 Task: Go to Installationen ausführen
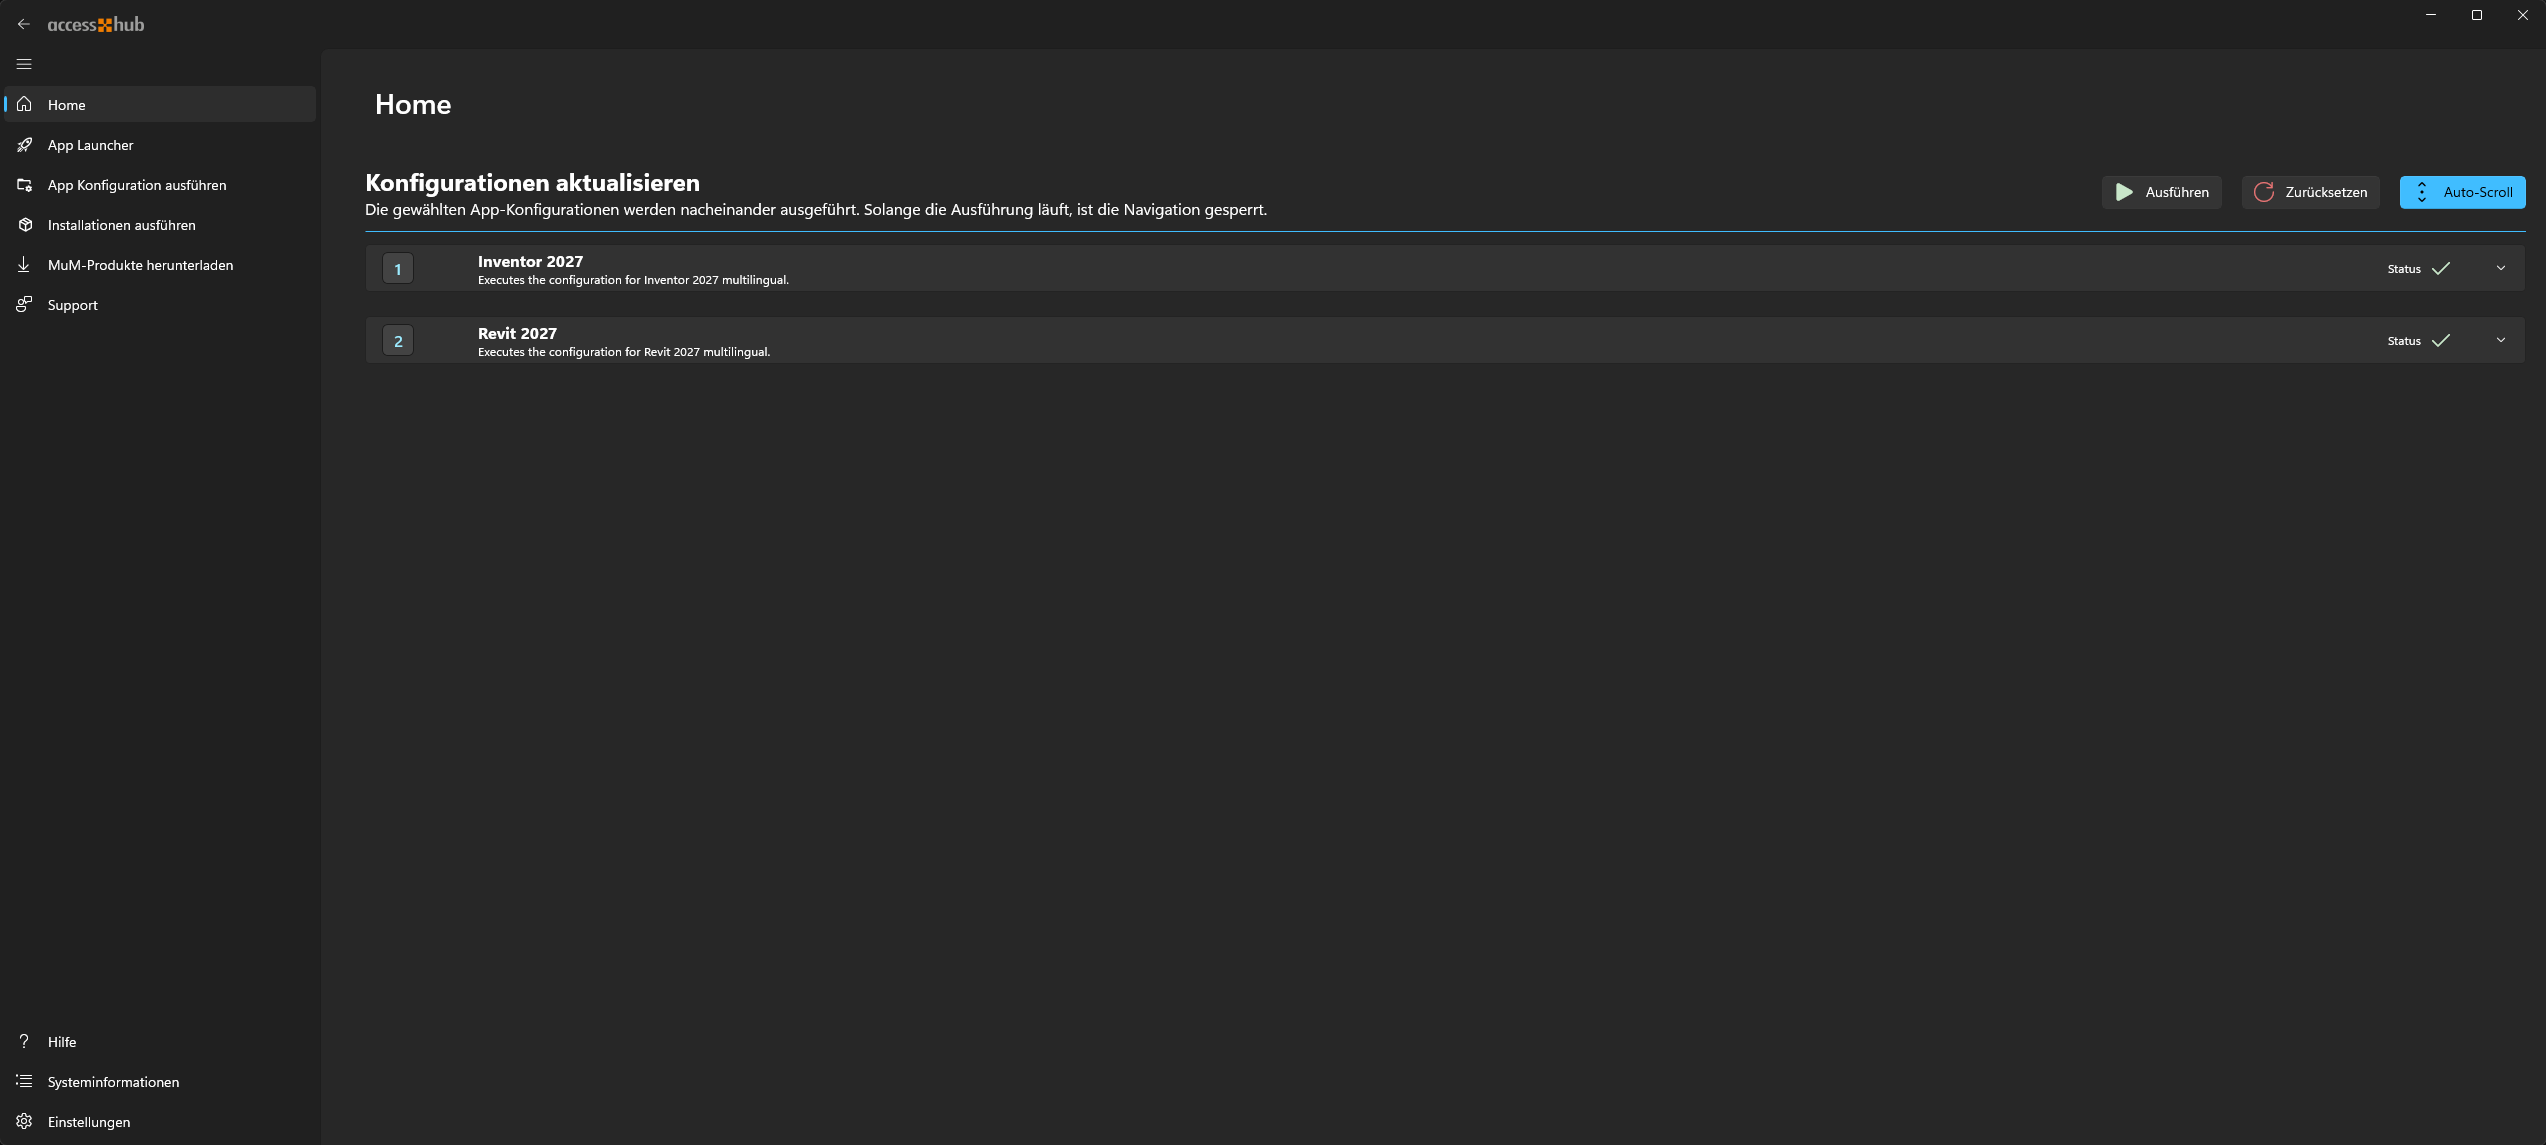(160, 225)
